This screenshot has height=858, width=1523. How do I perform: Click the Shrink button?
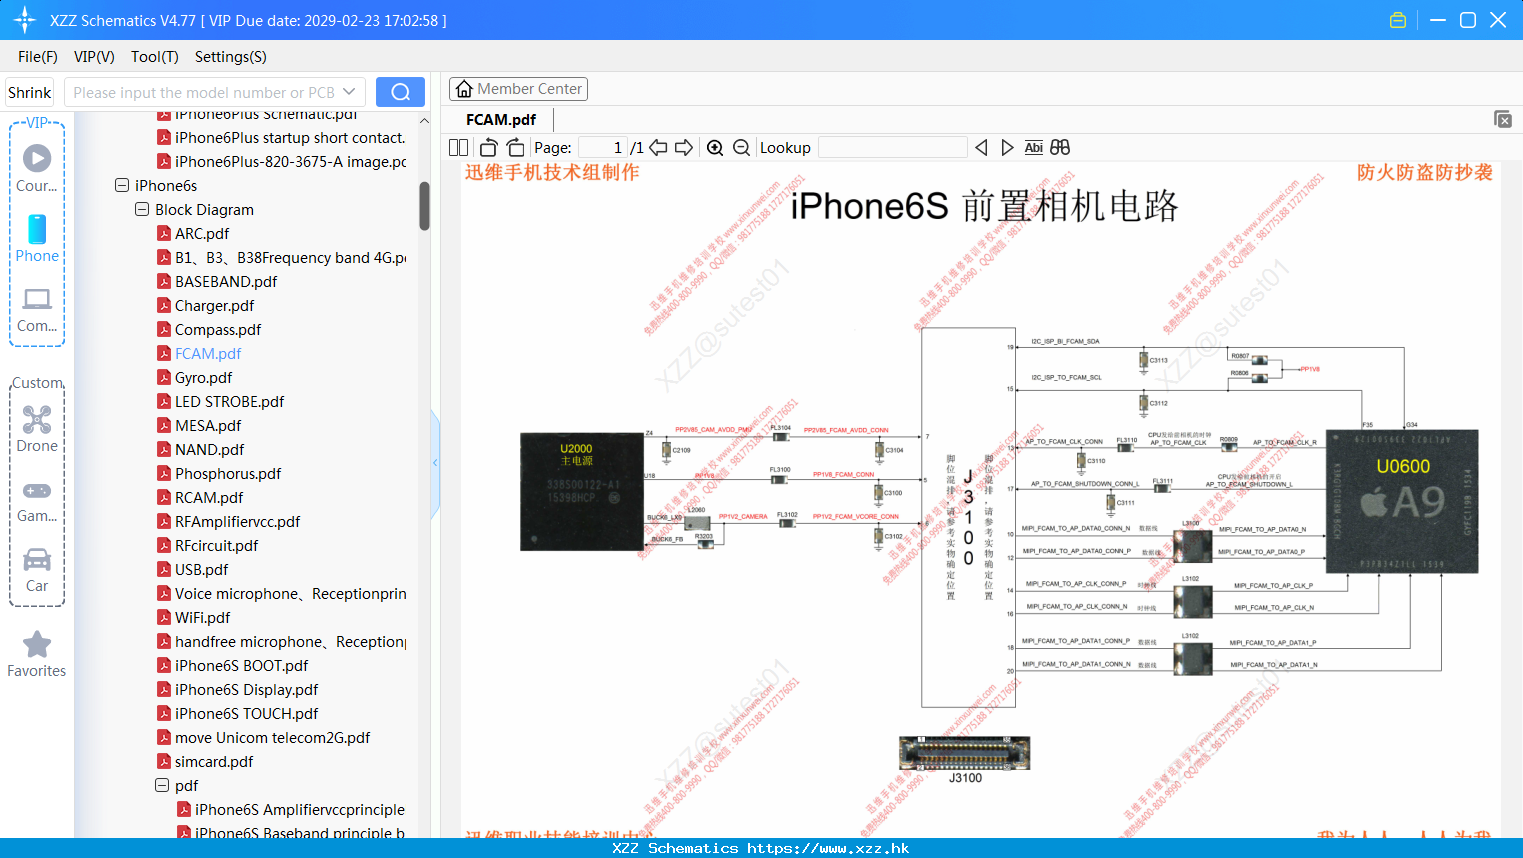pos(30,92)
